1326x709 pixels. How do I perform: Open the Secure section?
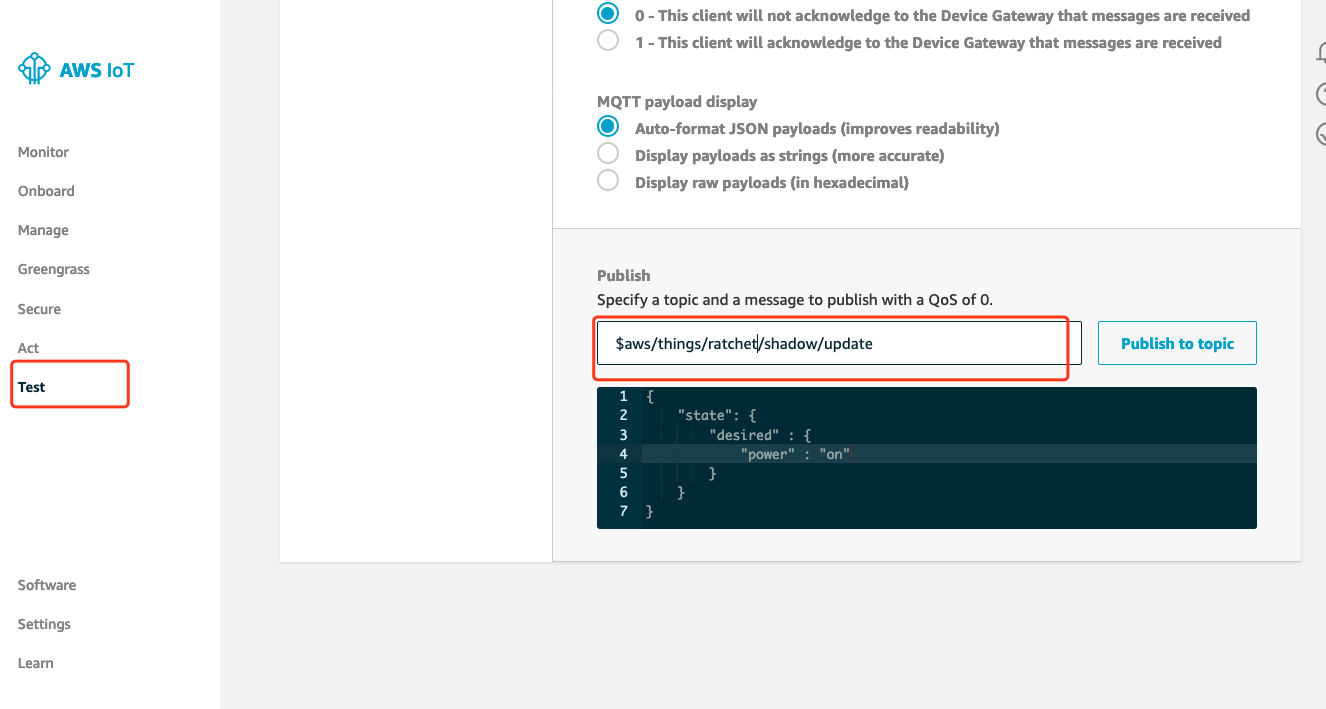[x=39, y=309]
